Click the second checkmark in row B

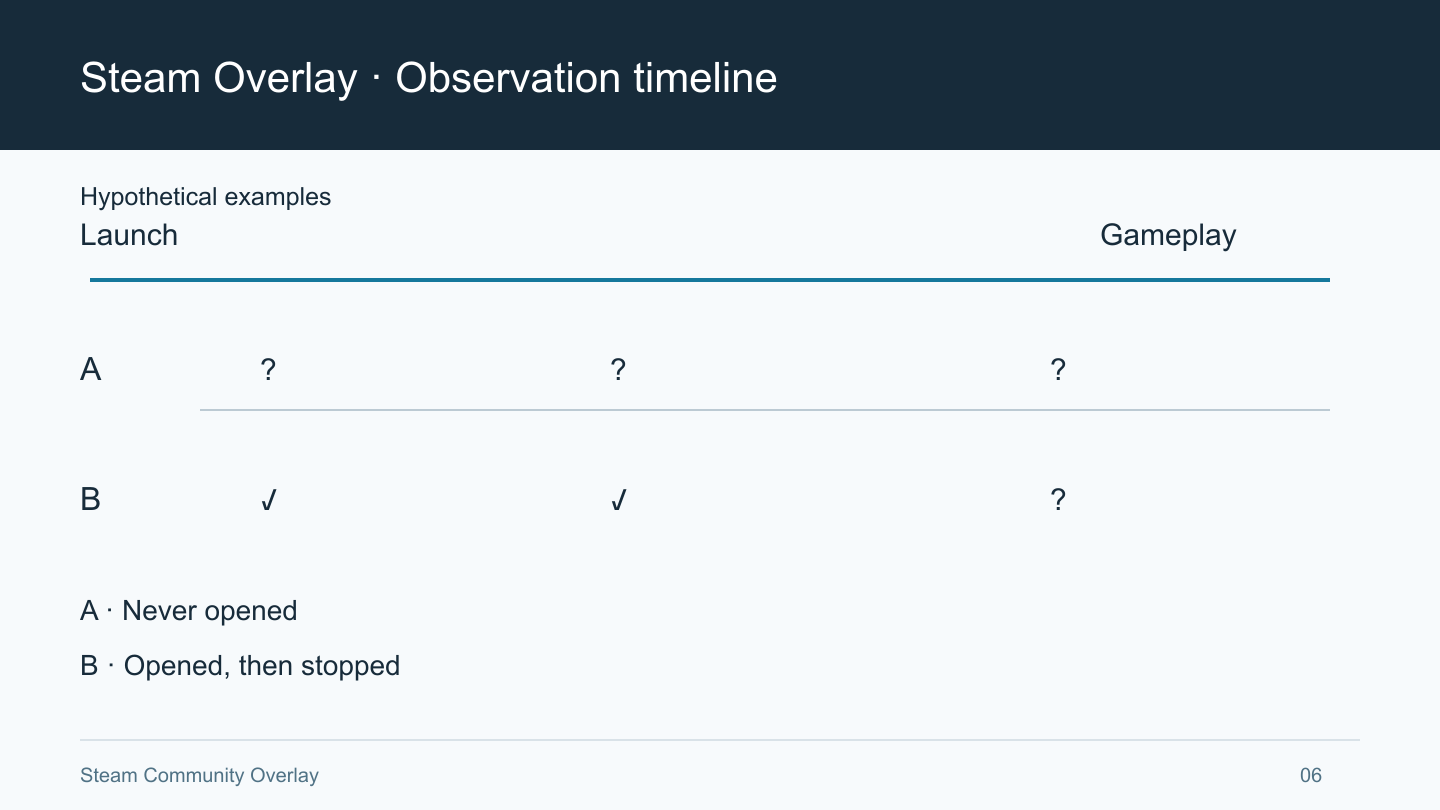click(x=618, y=500)
